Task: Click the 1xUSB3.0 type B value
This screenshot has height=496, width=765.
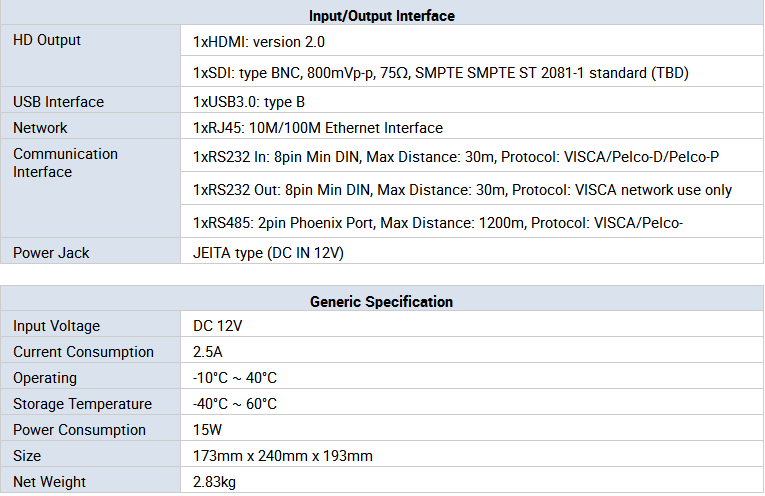Action: (249, 102)
